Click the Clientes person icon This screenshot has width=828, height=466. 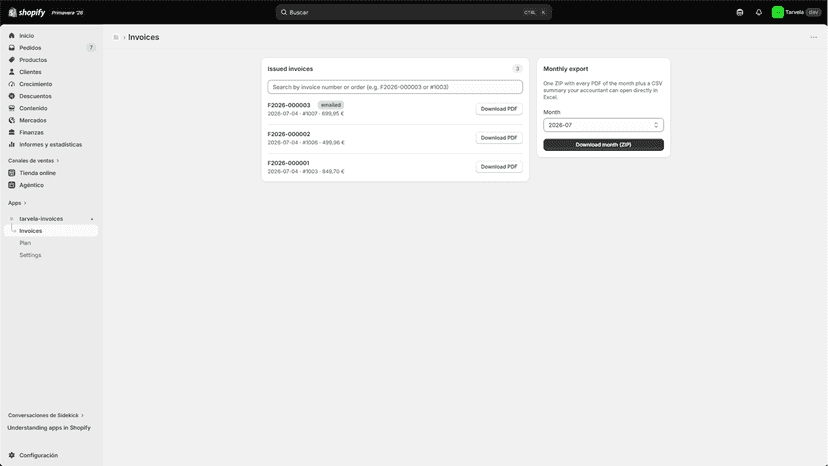pos(12,72)
